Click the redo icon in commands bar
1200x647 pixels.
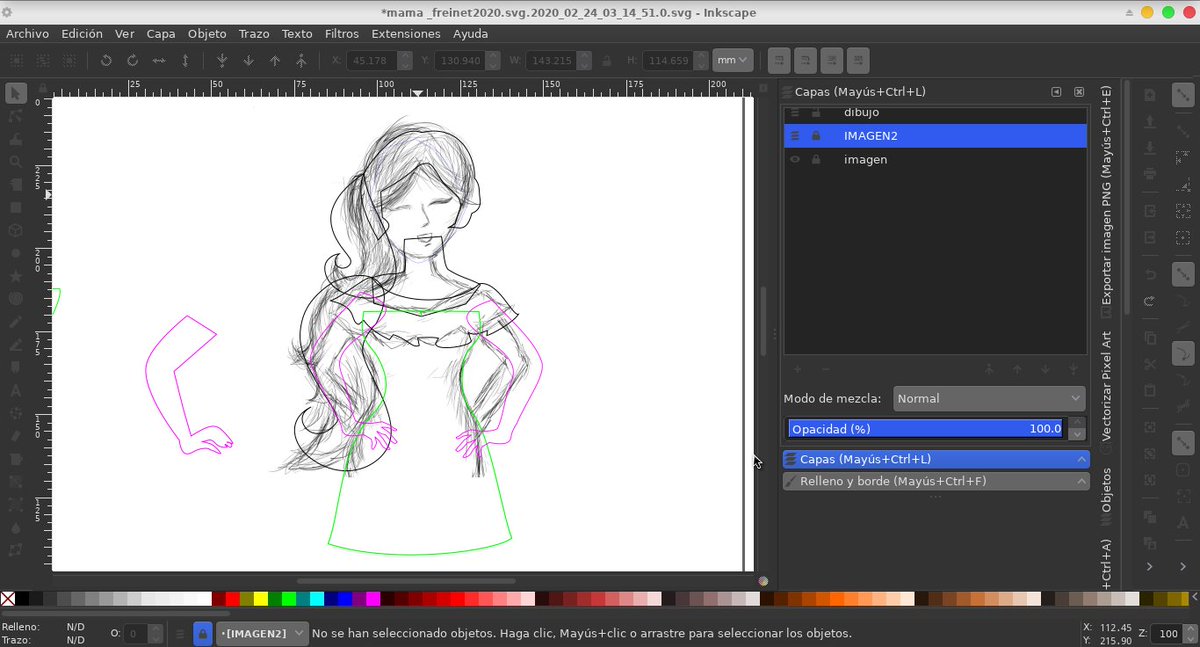pos(1150,300)
